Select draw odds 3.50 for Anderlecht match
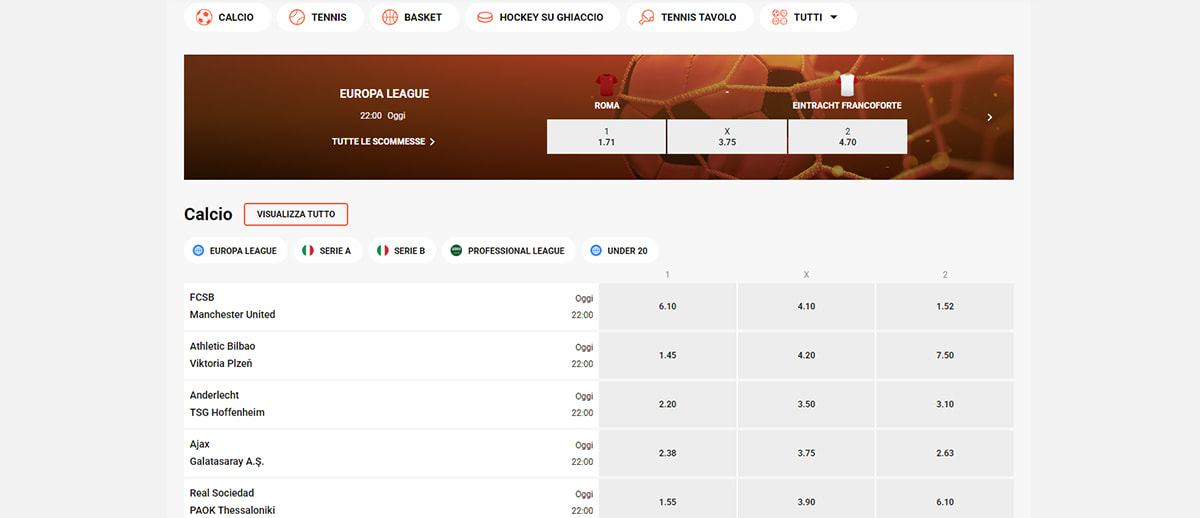Screen dimensions: 1200x518 click(x=806, y=405)
